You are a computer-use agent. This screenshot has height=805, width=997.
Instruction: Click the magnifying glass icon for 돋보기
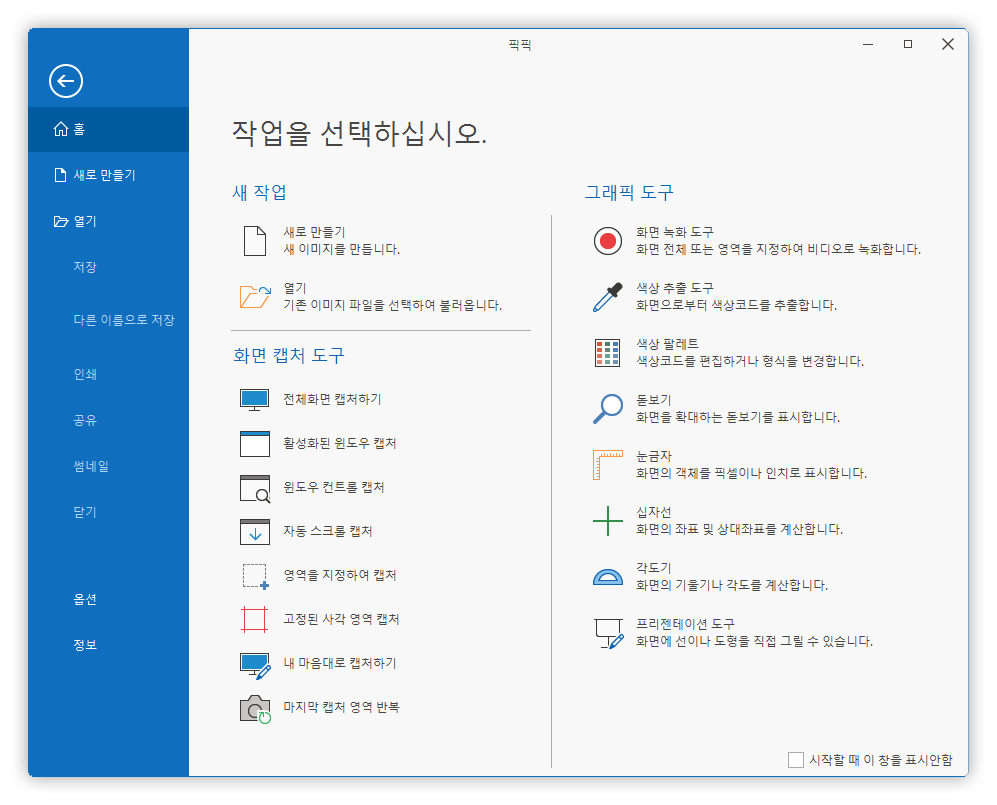tap(608, 409)
